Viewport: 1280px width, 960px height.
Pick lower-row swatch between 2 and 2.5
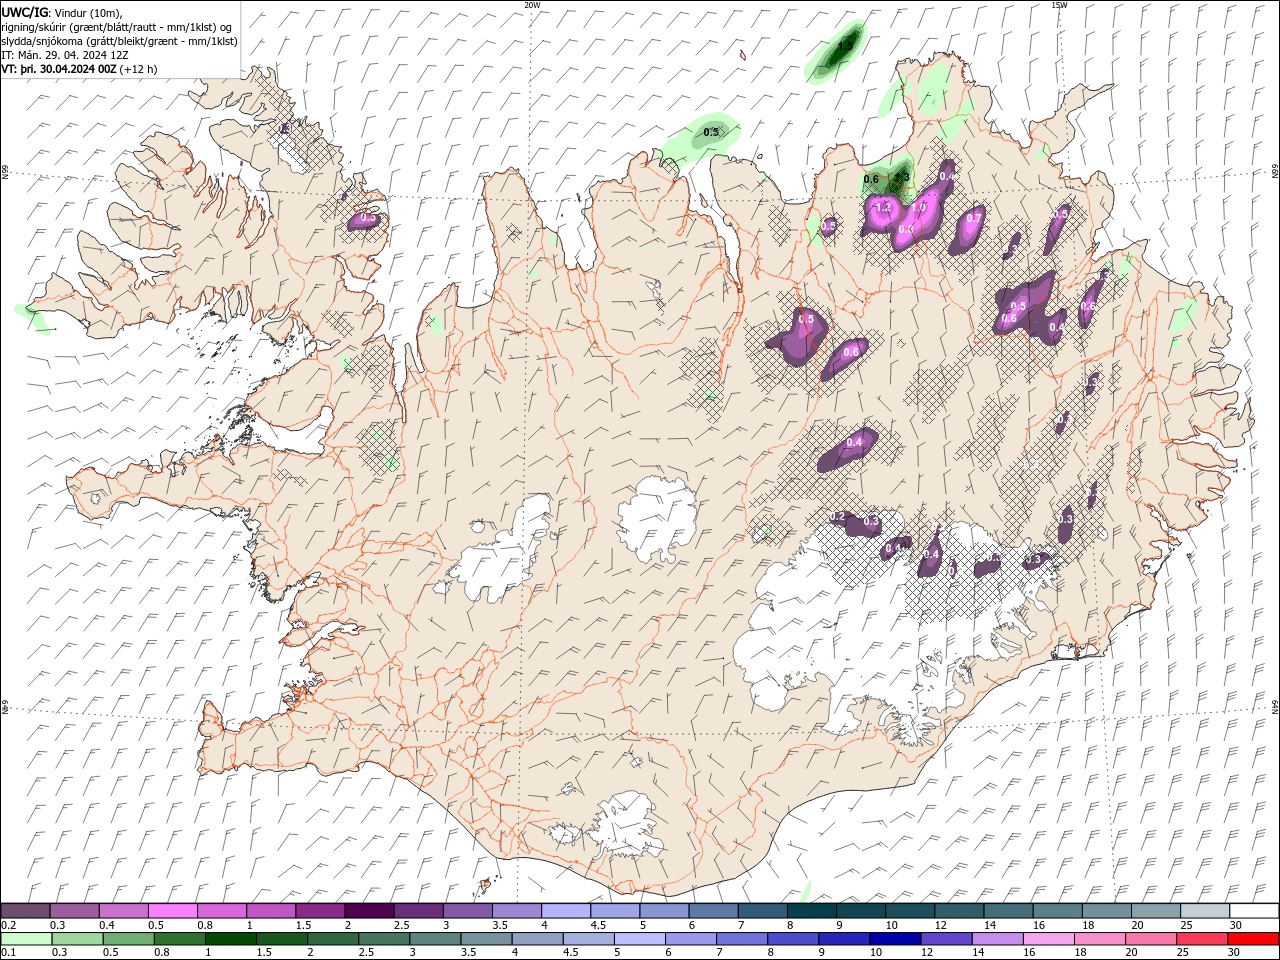click(332, 939)
